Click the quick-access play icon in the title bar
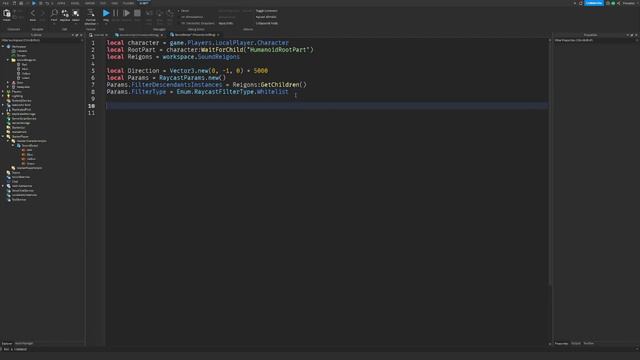640x360 pixels. click(34, 3)
